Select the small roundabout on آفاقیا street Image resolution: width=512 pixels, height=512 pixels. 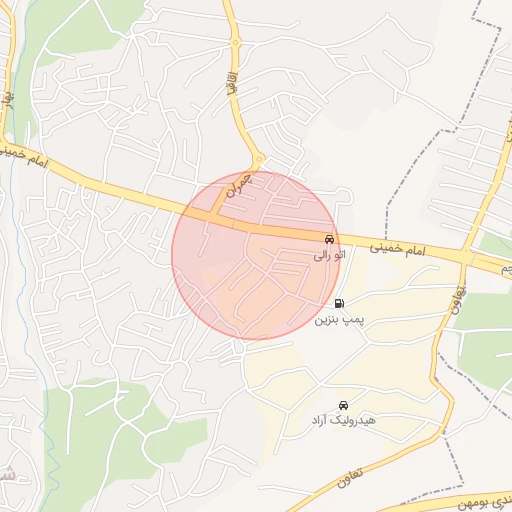[x=236, y=42]
